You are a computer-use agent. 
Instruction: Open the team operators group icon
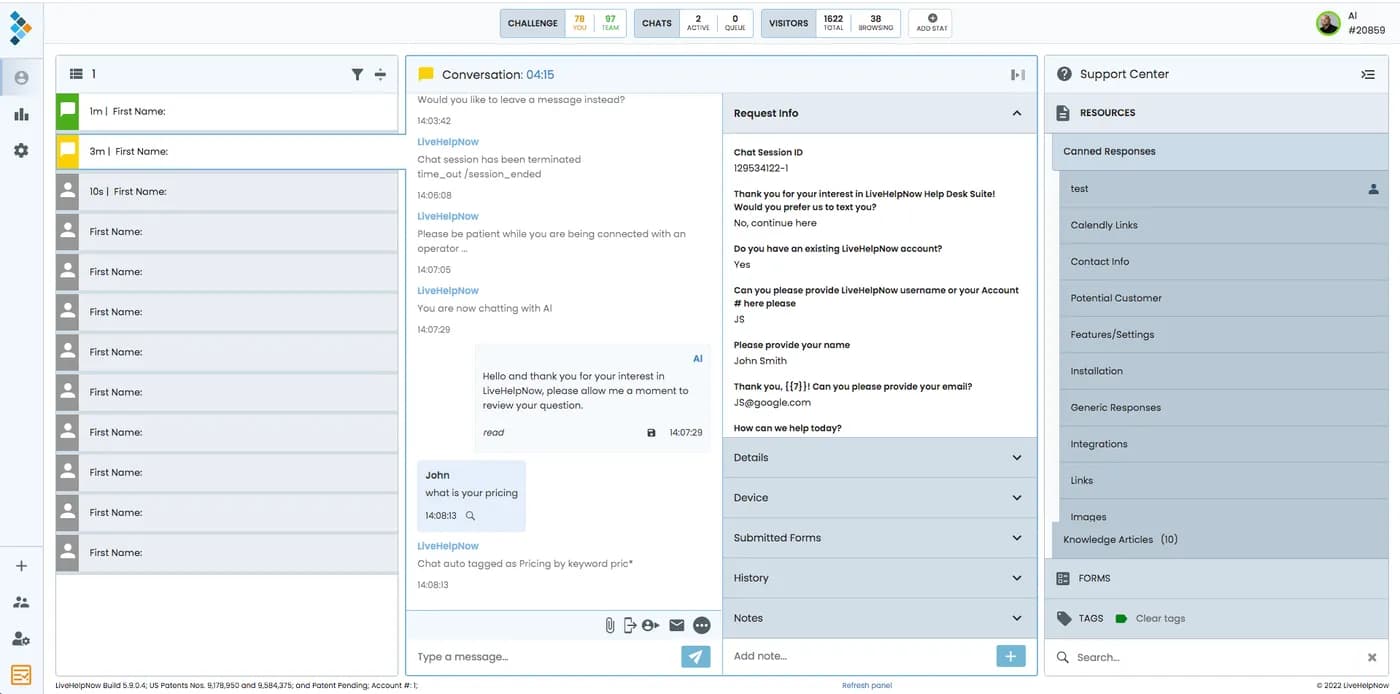(x=21, y=602)
